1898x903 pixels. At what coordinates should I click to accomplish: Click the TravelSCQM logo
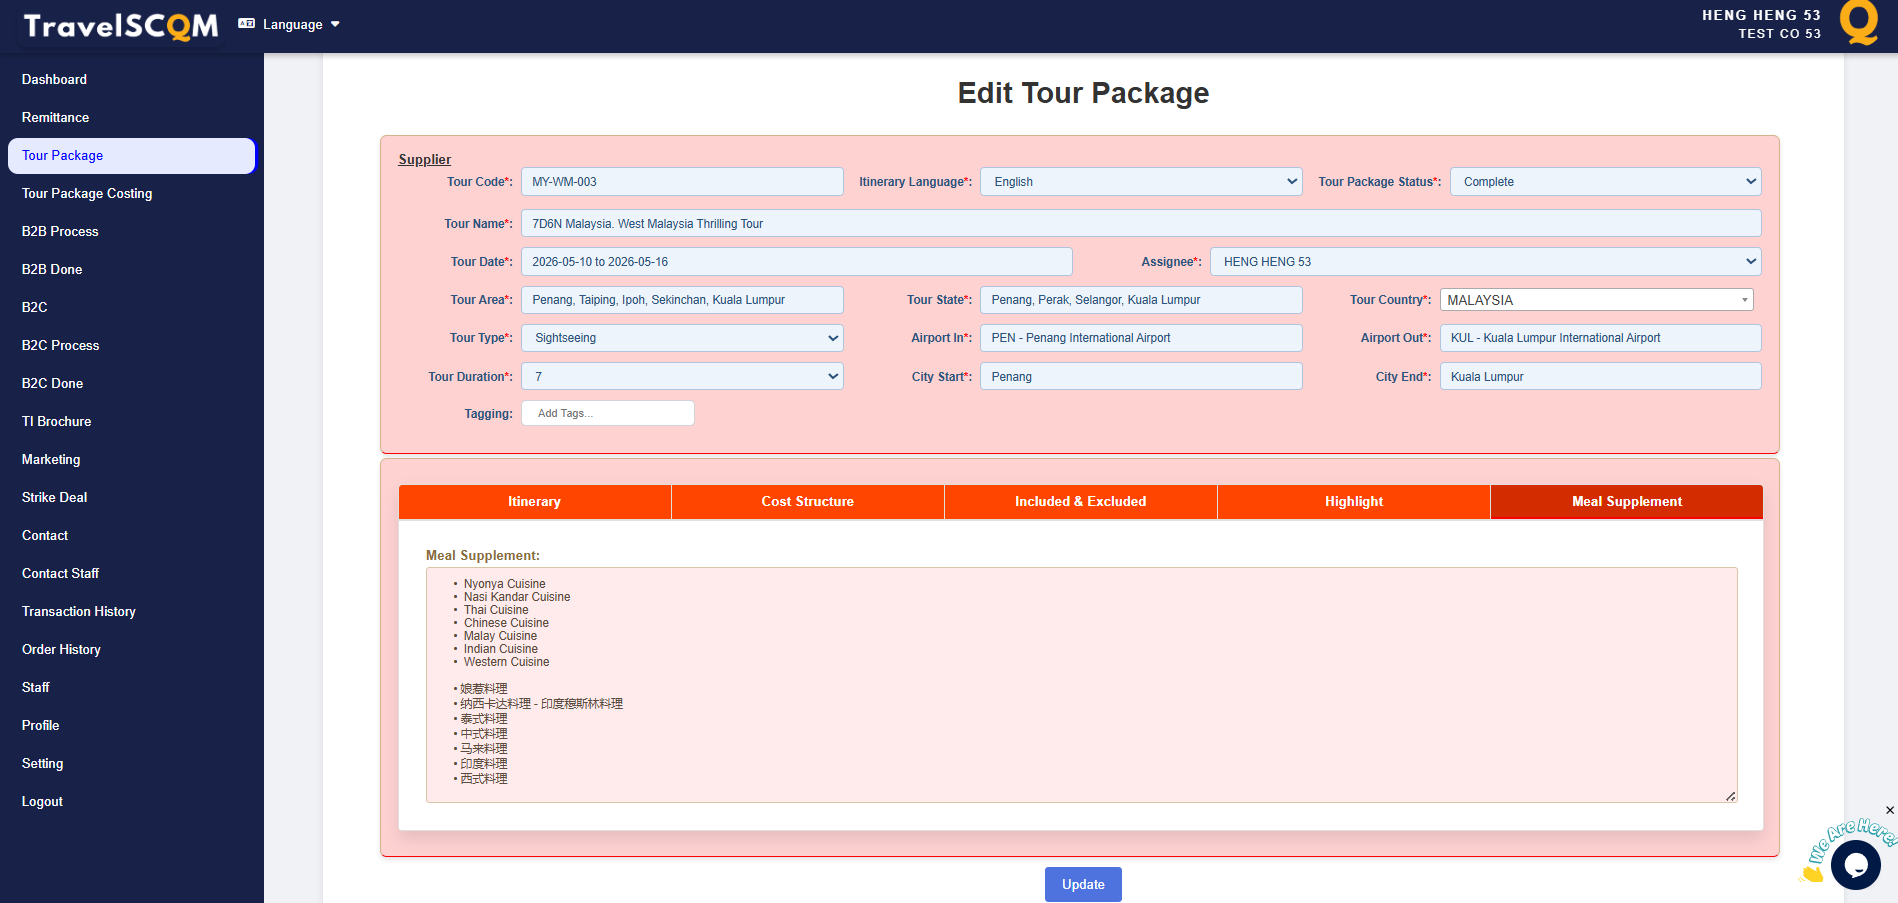click(x=120, y=26)
